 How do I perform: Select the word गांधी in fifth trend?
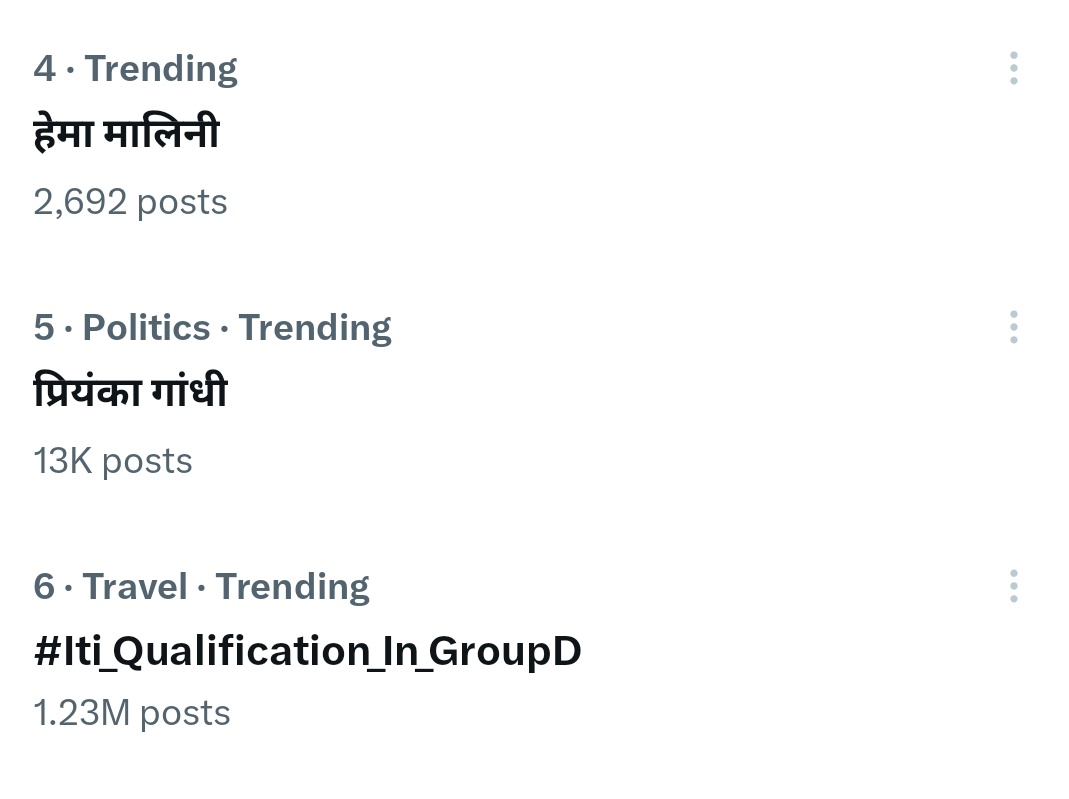tap(190, 391)
